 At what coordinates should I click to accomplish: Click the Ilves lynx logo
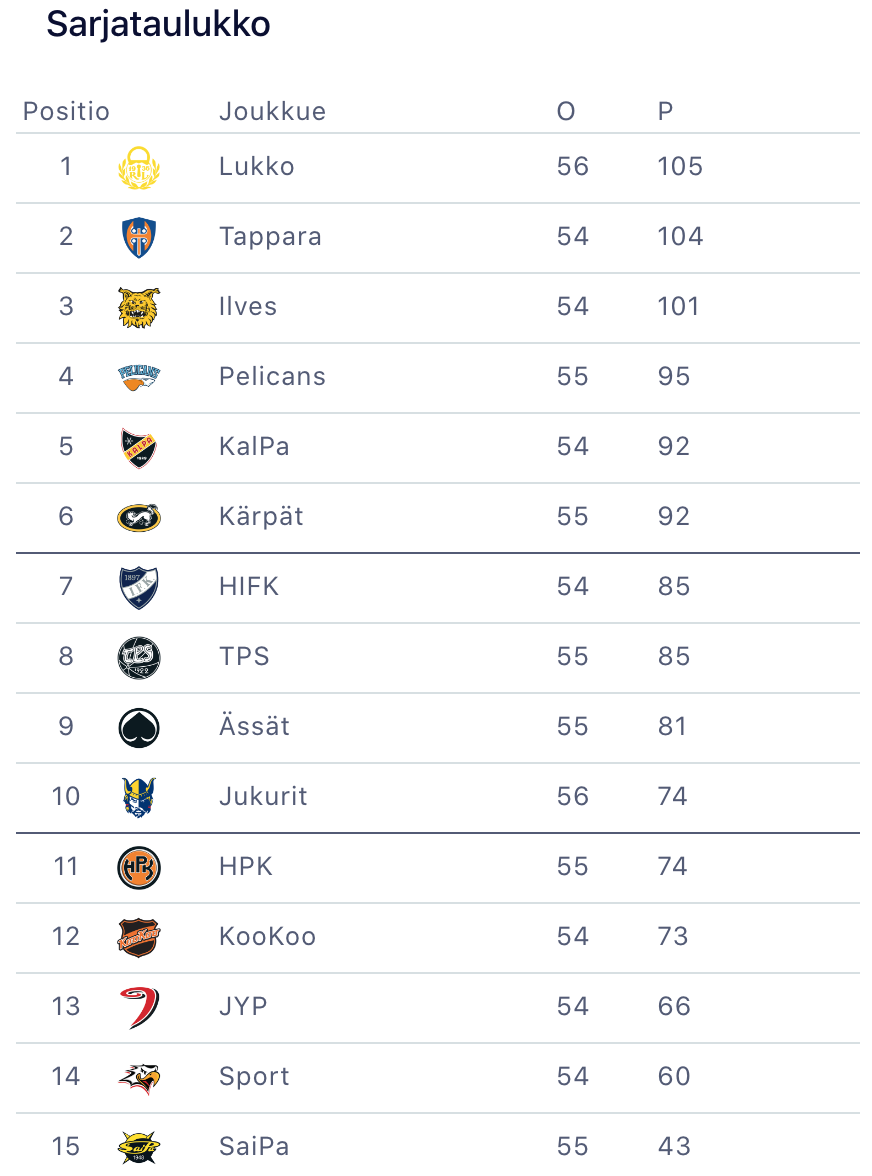(x=139, y=307)
